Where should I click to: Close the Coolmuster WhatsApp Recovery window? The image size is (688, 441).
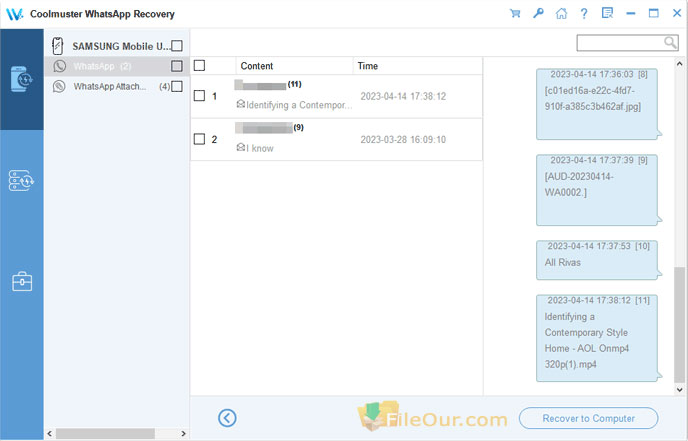coord(677,13)
